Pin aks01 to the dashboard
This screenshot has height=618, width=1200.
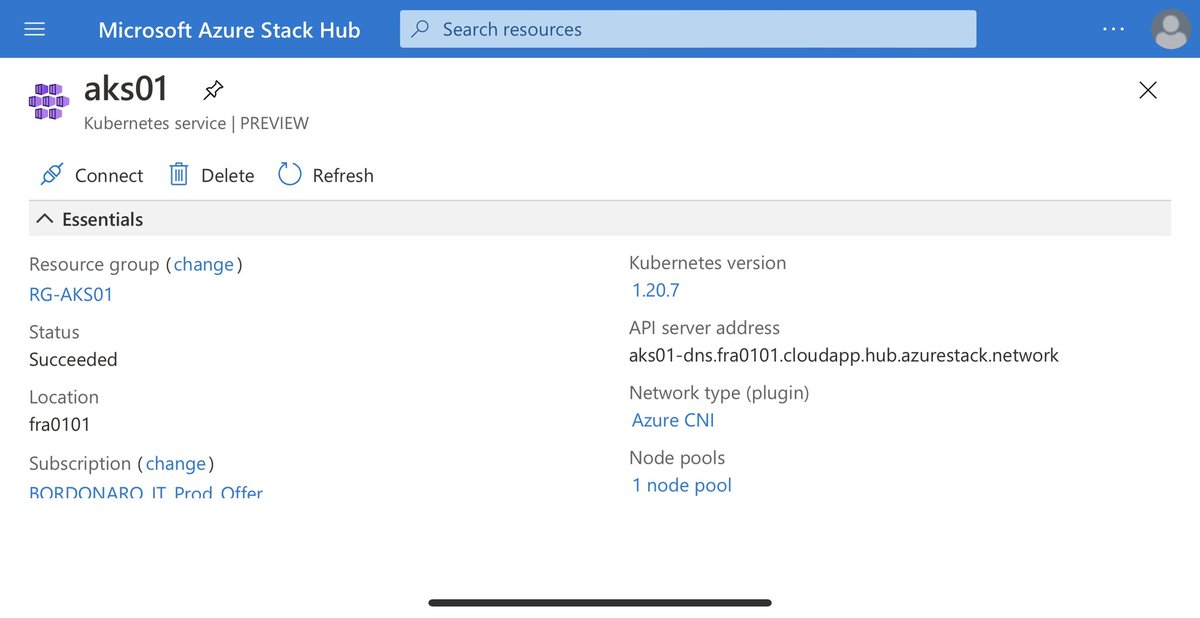[x=212, y=89]
